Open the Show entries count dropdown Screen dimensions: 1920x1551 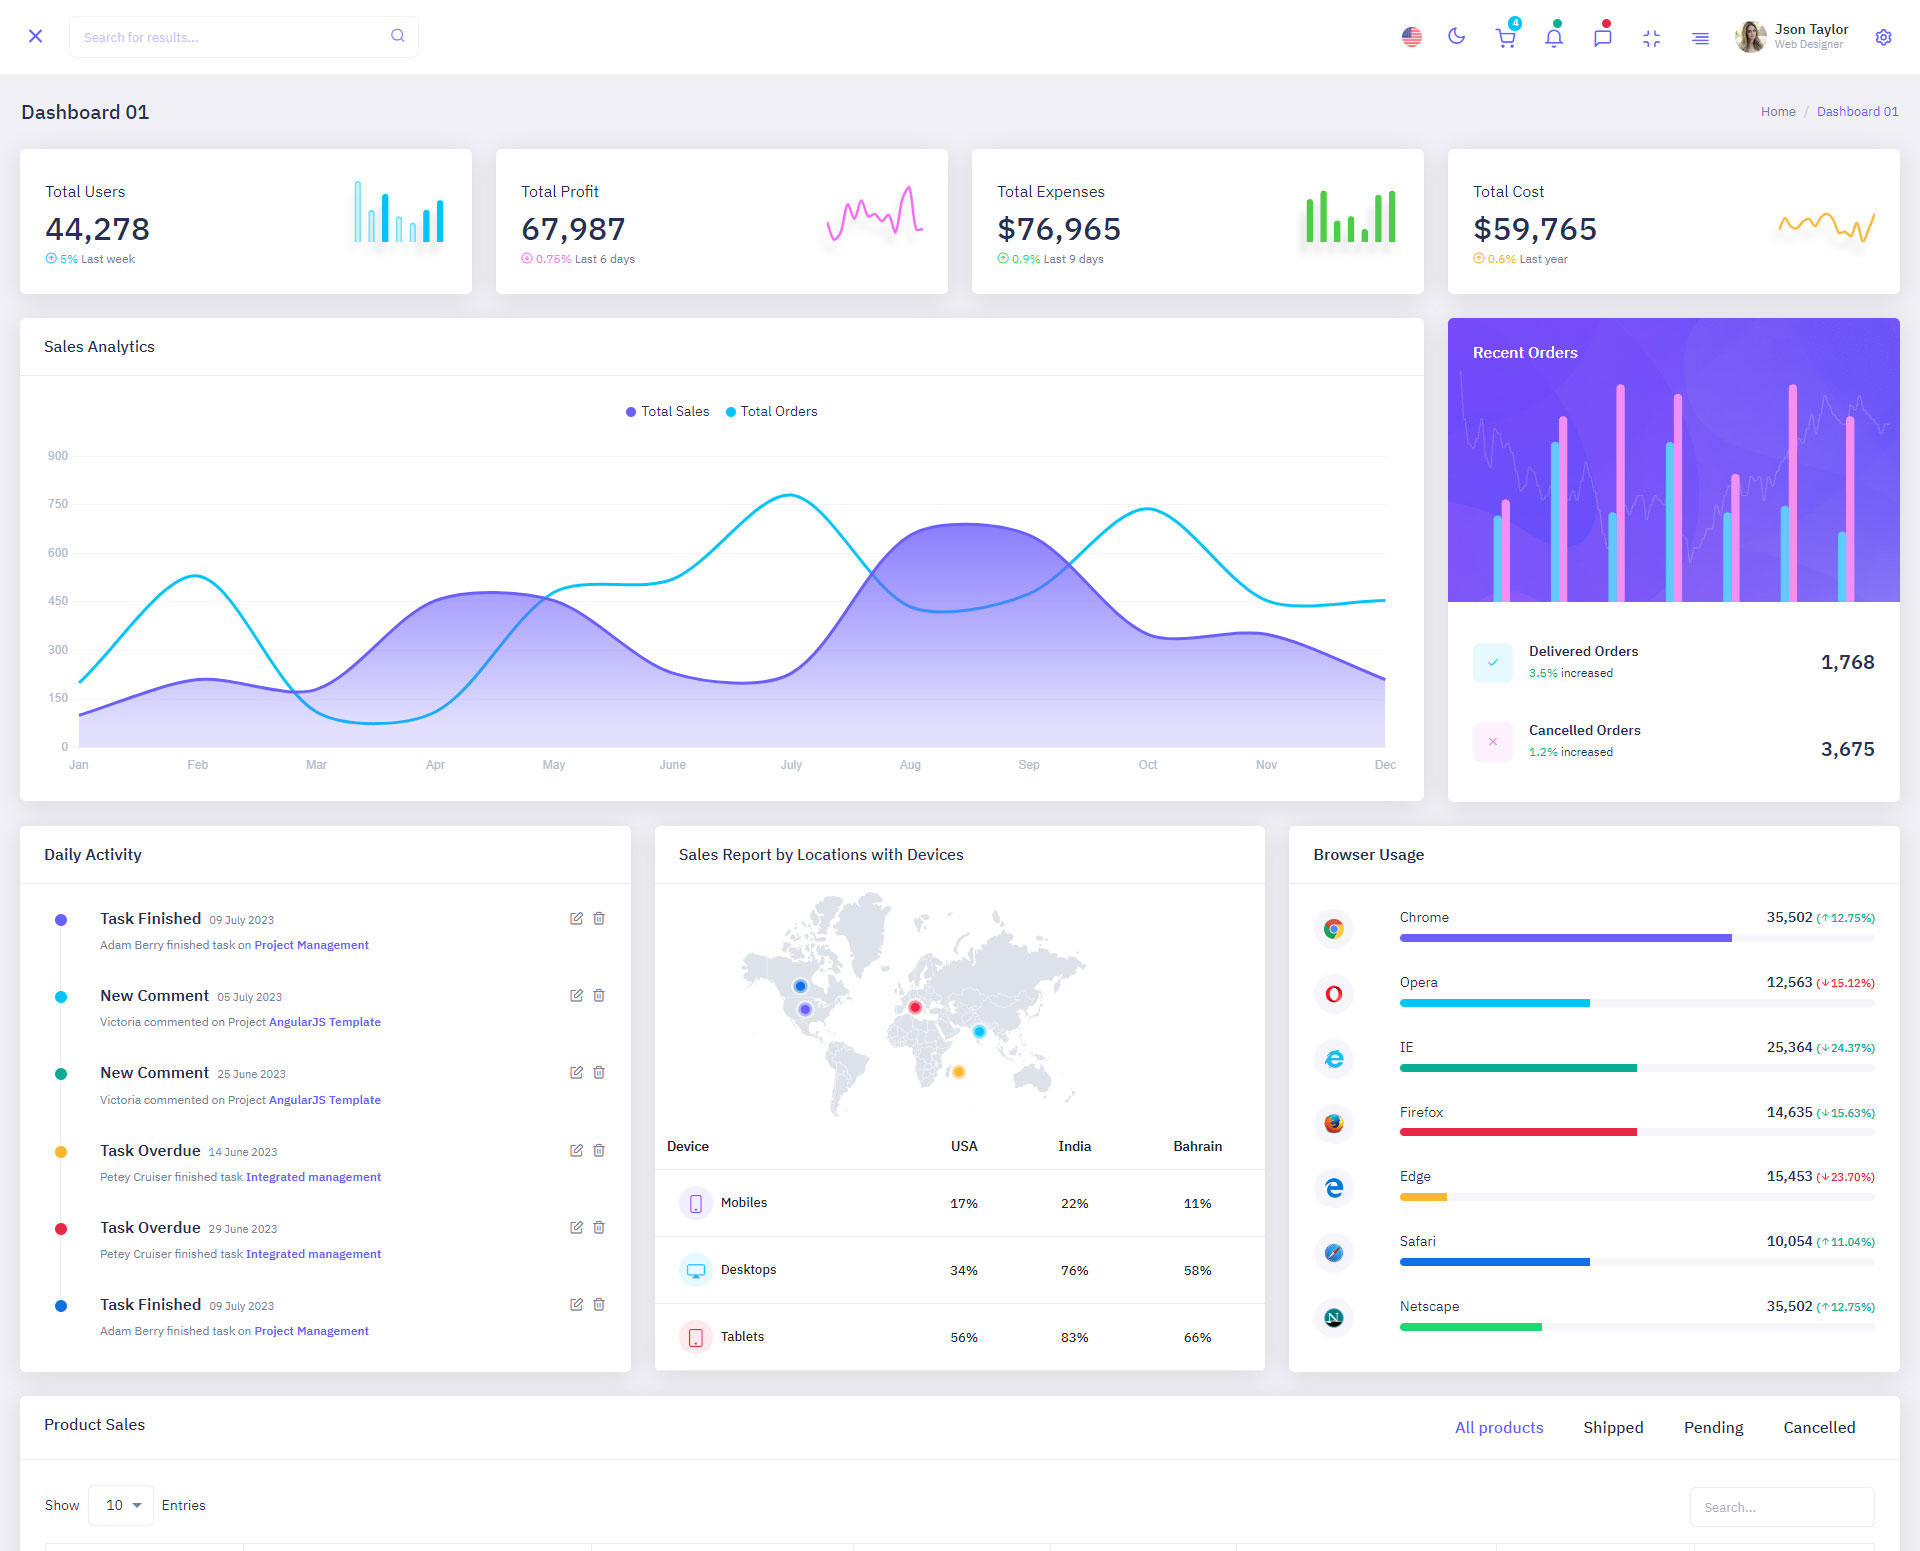tap(121, 1505)
